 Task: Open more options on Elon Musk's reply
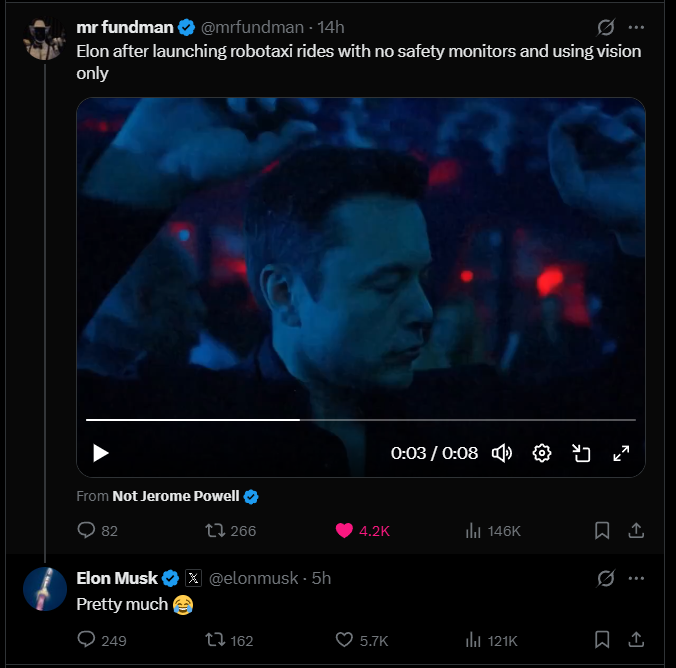(x=636, y=578)
